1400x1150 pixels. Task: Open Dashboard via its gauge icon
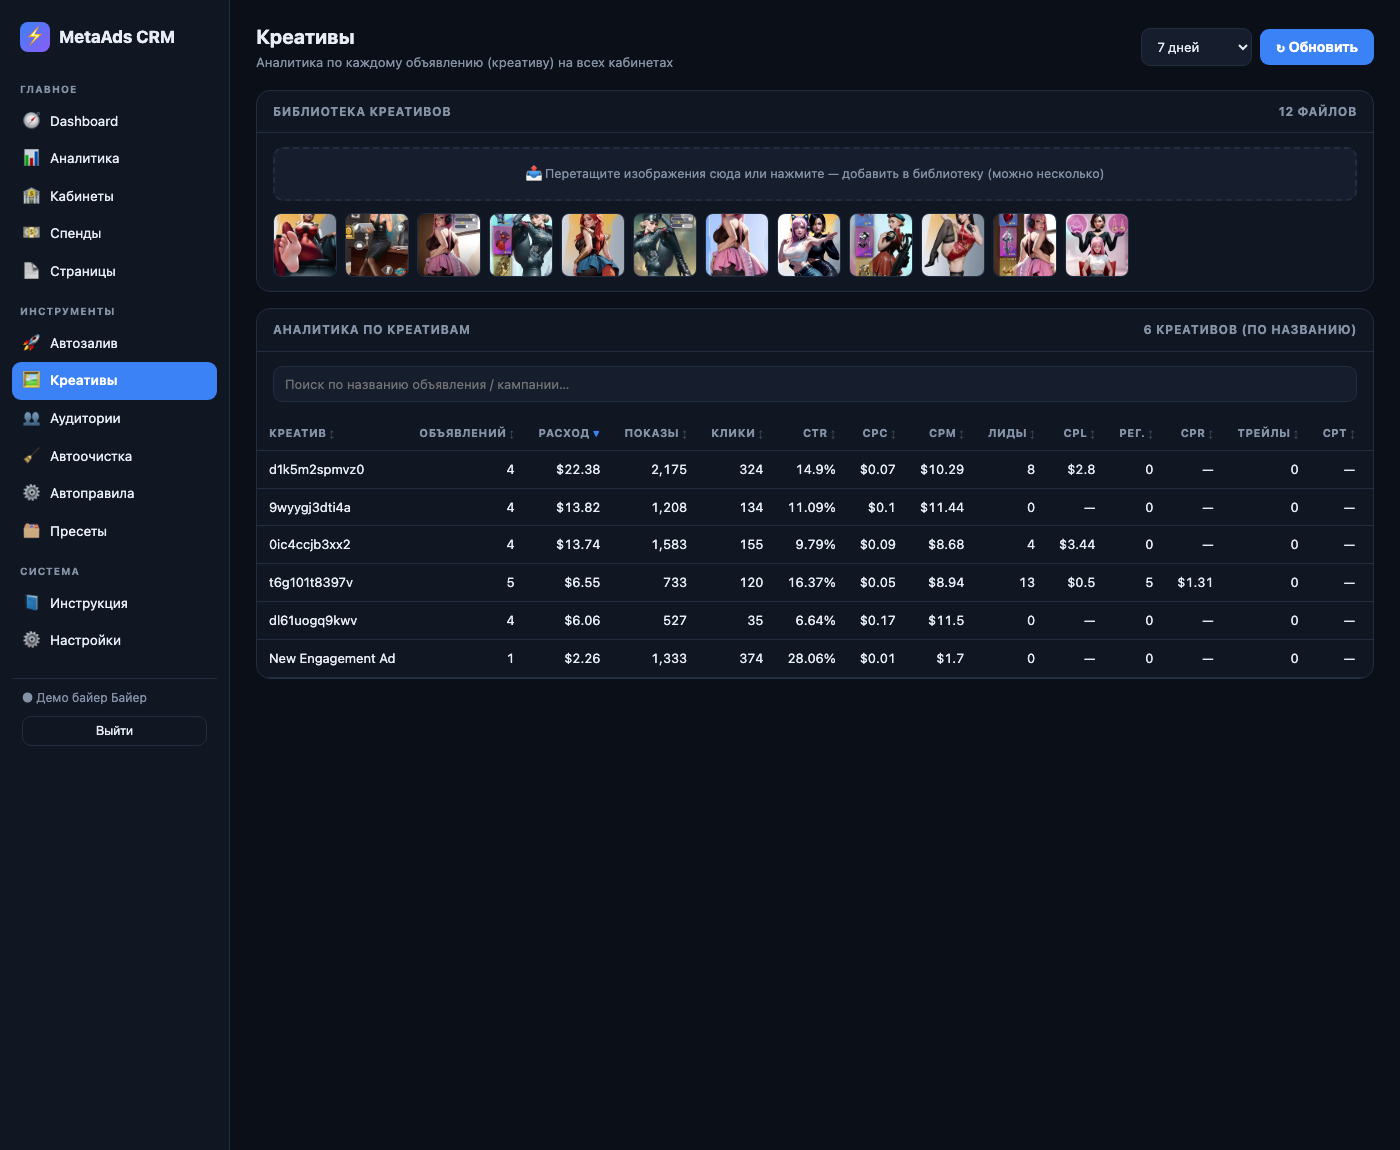tap(32, 121)
